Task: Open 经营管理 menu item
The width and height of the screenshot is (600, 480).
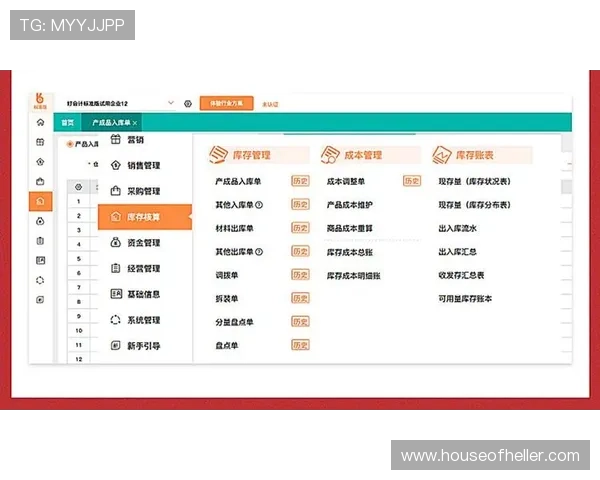Action: [143, 268]
